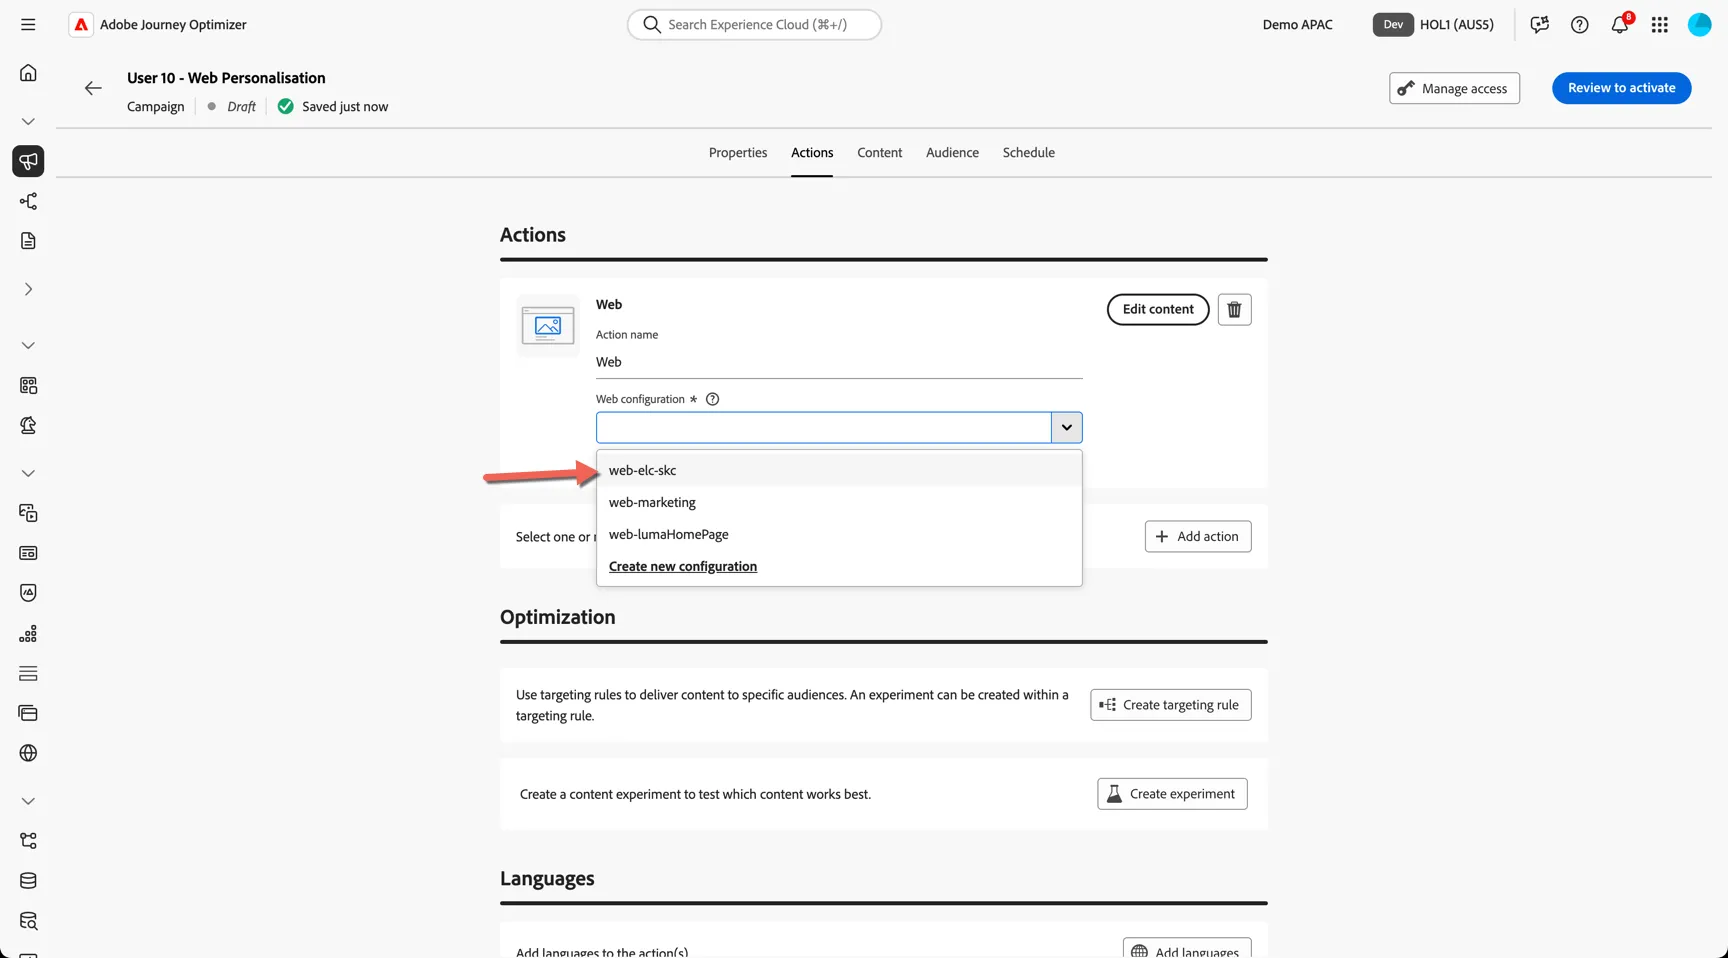The image size is (1728, 958).
Task: Toggle the Web configuration dropdown arrow
Action: click(1066, 427)
